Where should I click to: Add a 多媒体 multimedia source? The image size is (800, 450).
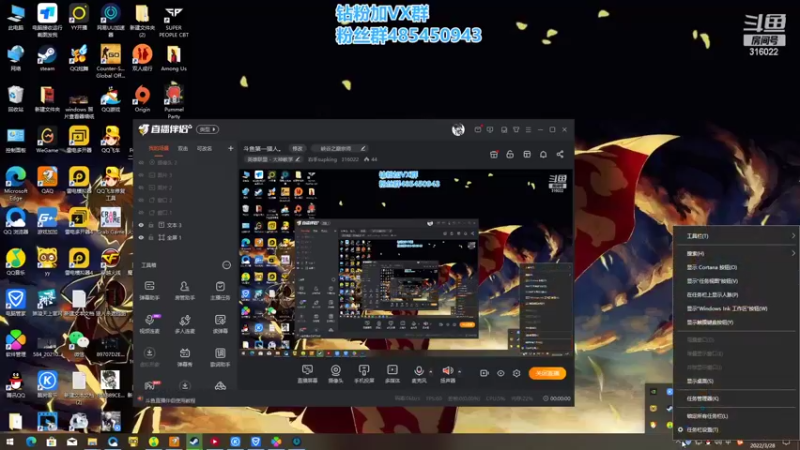coord(392,373)
